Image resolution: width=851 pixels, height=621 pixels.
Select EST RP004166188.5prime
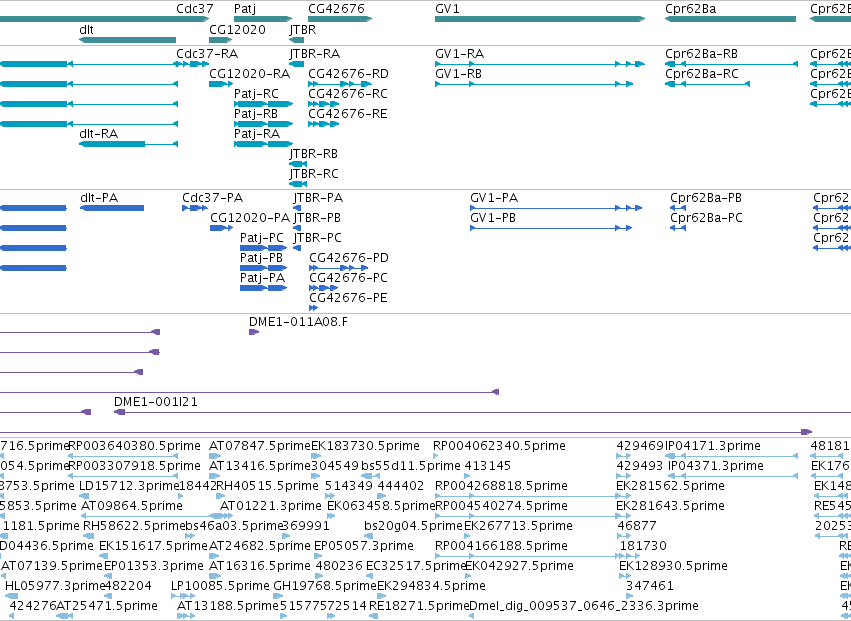pos(501,546)
